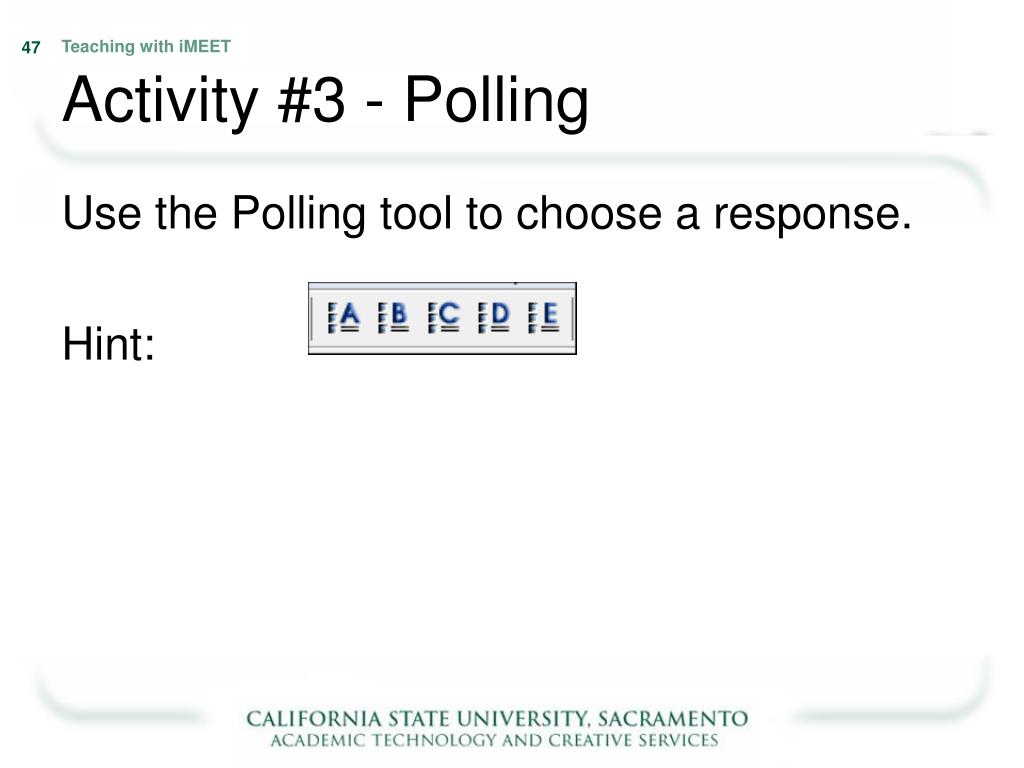Click the bottom border of the polling toolbar image
This screenshot has height=768, width=1024.
pos(442,353)
